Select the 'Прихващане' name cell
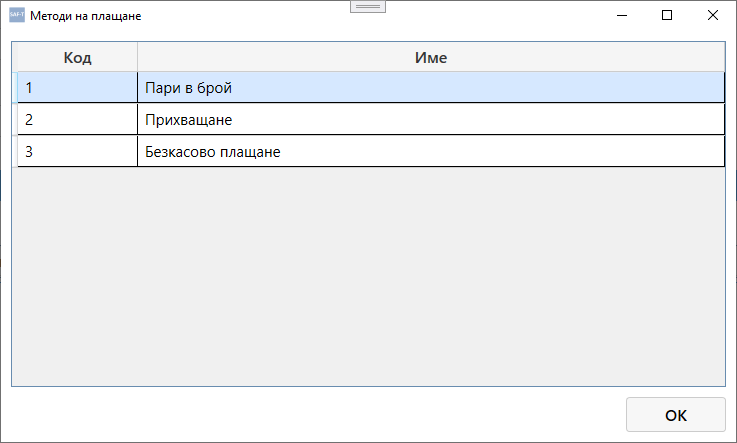This screenshot has width=737, height=443. click(x=431, y=119)
